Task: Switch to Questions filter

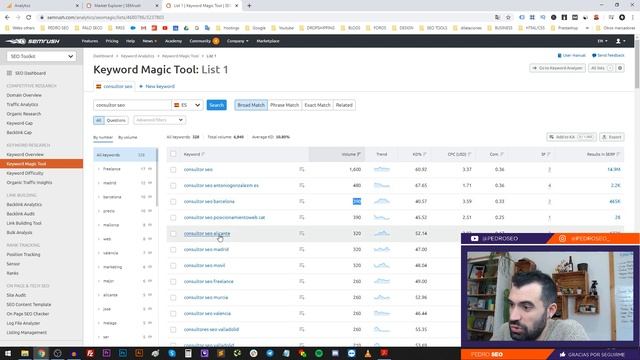Action: [116, 120]
